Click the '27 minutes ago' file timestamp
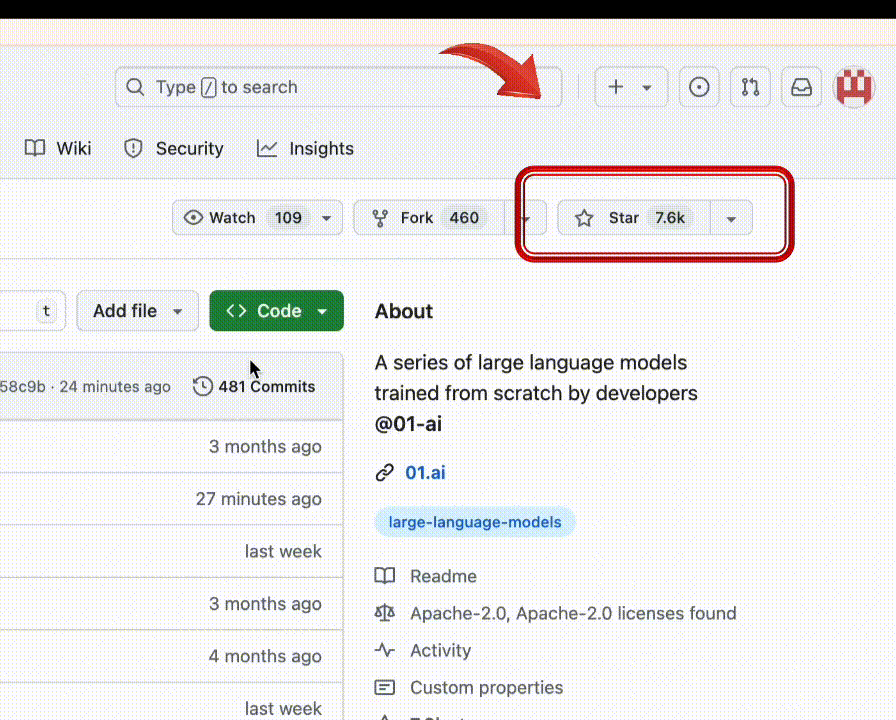The image size is (896, 720). [x=259, y=499]
